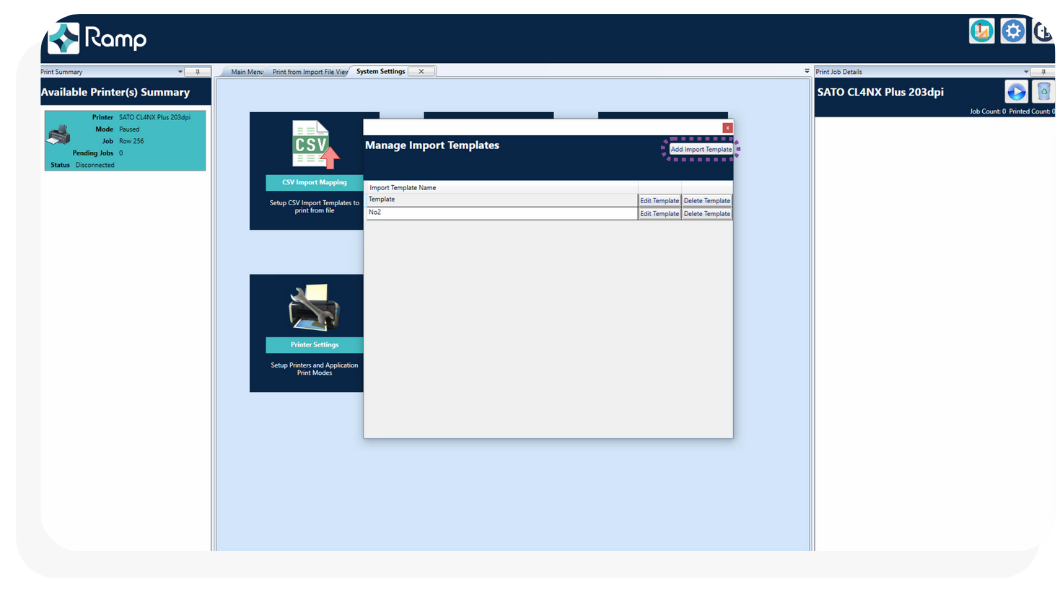Clear print jobs using the recycle bin icon
The height and width of the screenshot is (594, 1060).
coord(1045,91)
